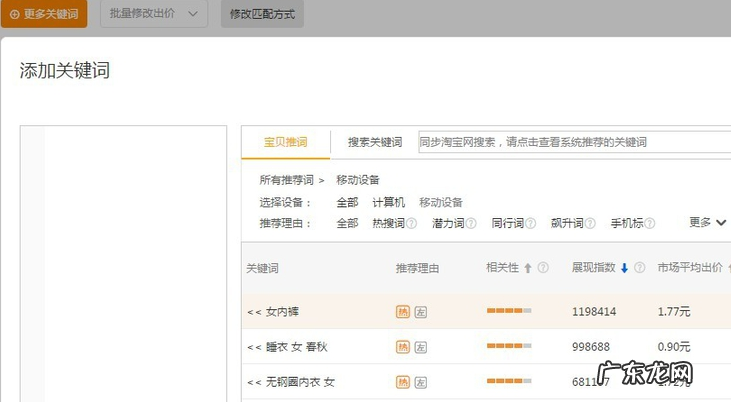Add keyword 女内裤 via << arrow
The image size is (731, 402).
pos(254,312)
